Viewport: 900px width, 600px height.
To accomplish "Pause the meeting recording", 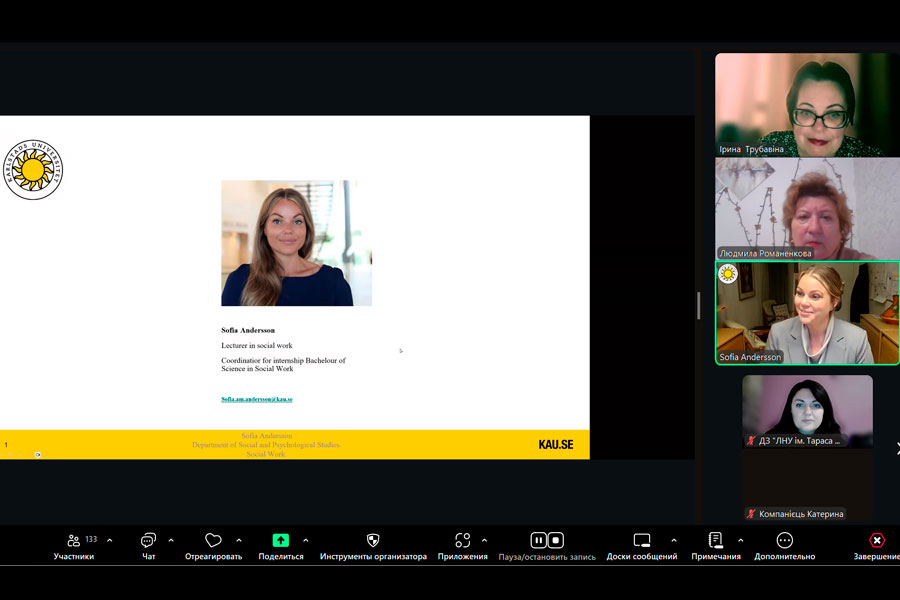I will [x=538, y=540].
